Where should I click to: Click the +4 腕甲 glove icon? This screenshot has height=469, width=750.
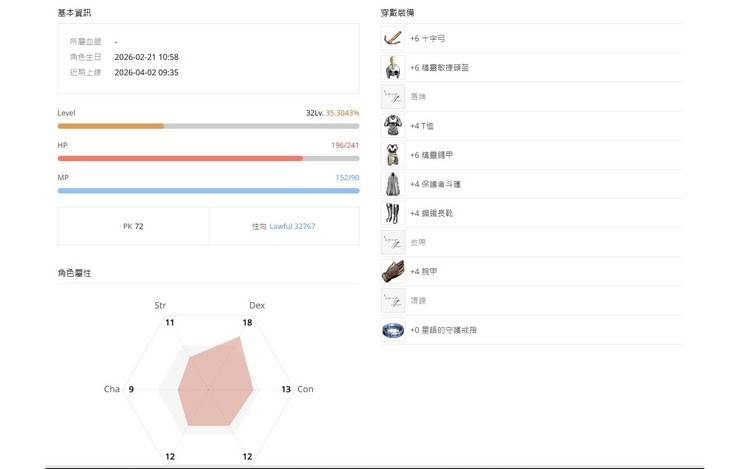(x=393, y=271)
